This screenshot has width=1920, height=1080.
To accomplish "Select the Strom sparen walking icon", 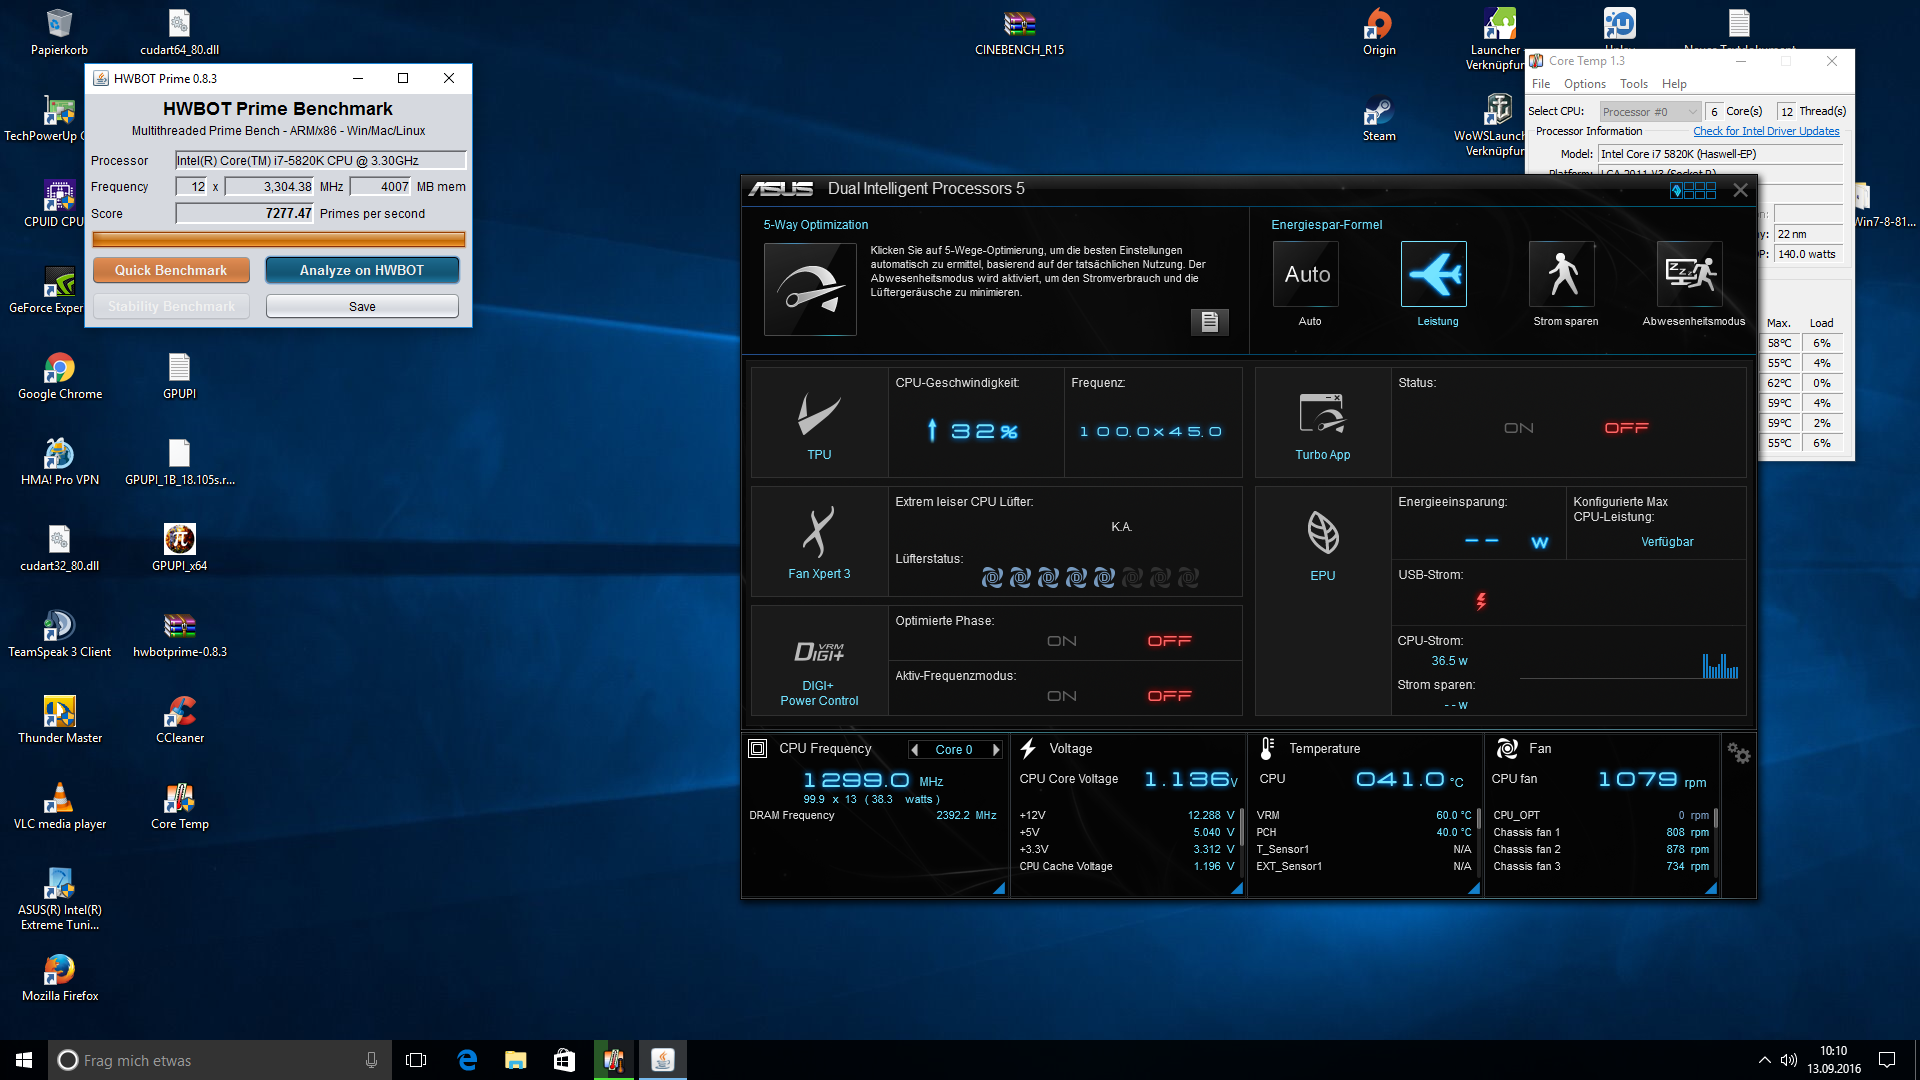I will [x=1561, y=273].
